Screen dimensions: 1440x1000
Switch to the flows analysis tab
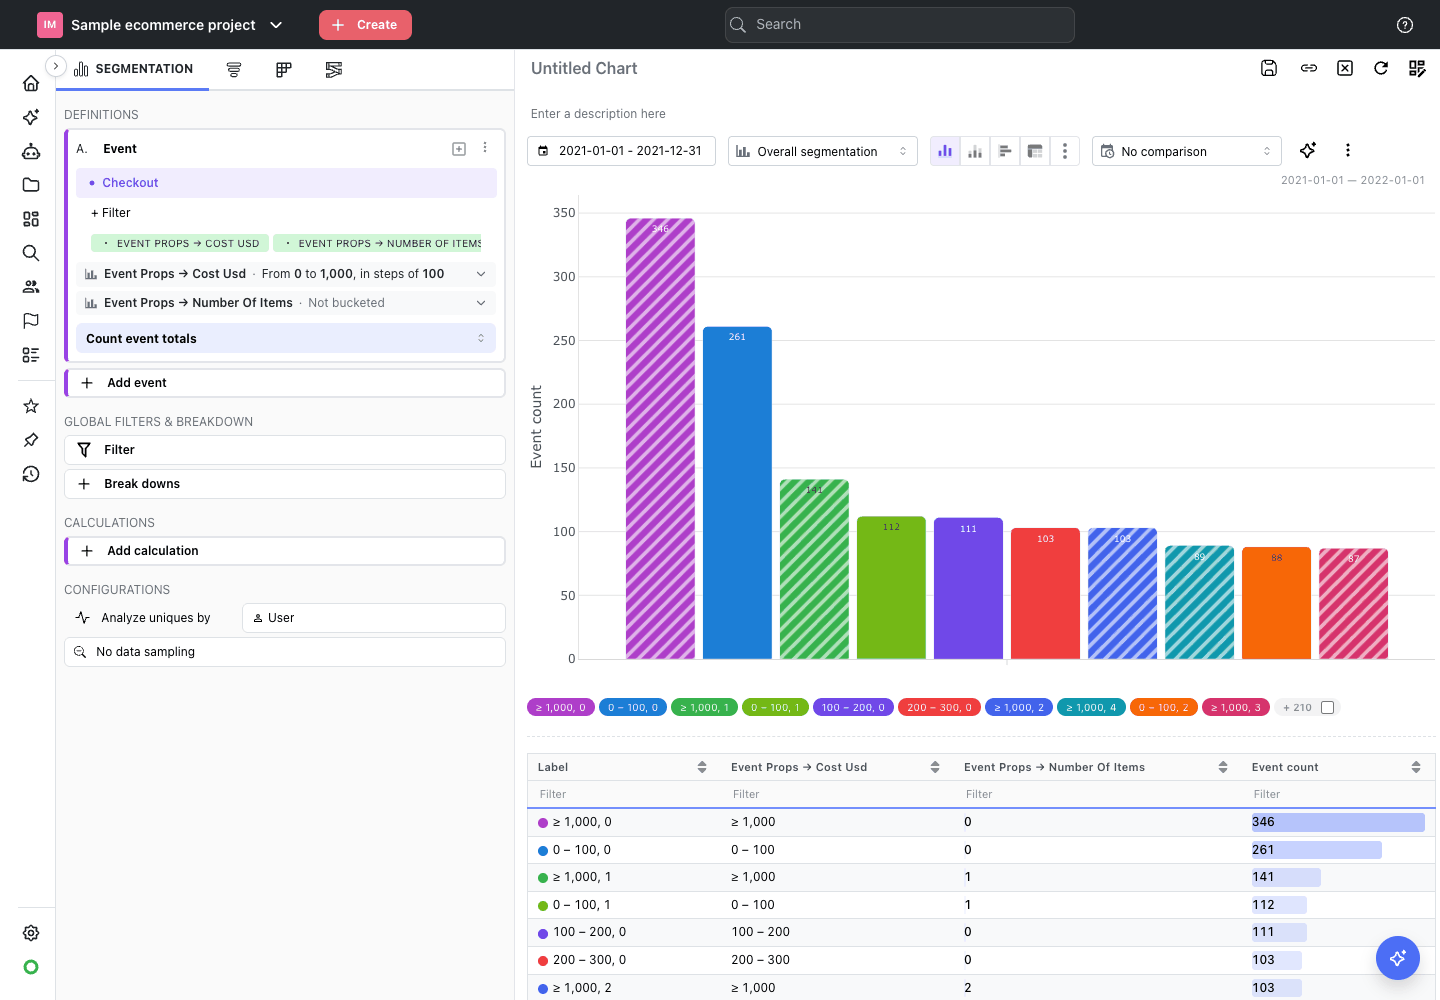click(334, 69)
